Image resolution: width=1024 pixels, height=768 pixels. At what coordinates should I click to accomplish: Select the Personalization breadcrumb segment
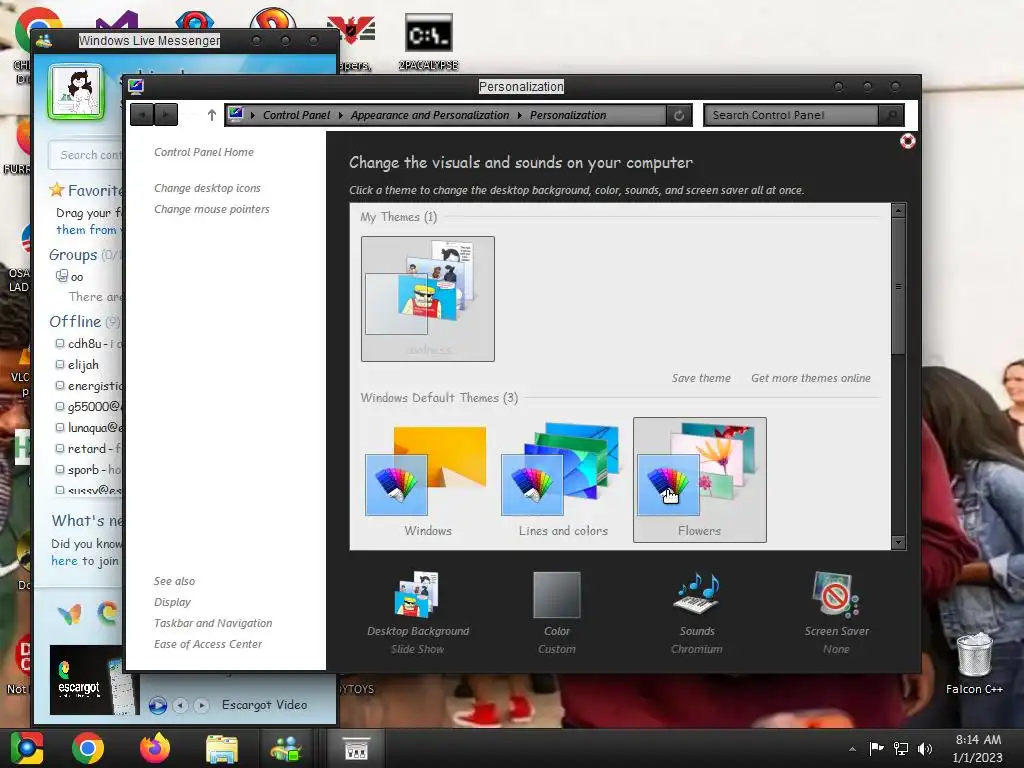[x=568, y=115]
